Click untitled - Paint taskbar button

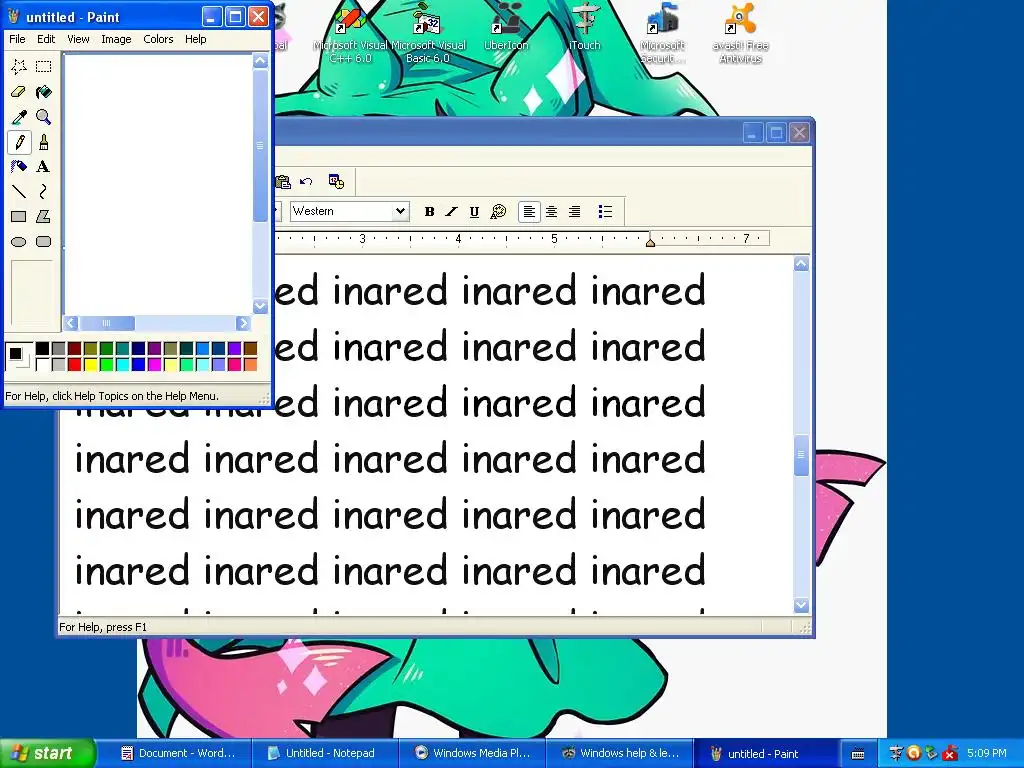click(x=765, y=754)
